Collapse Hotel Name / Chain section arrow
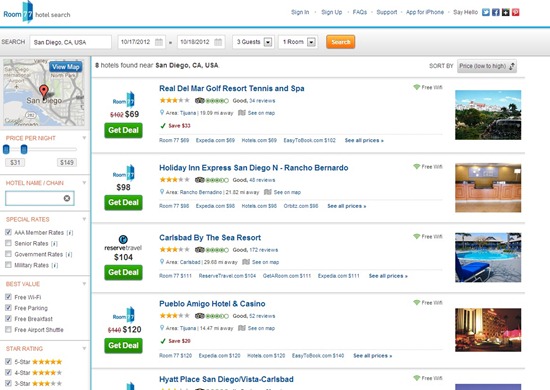 (84, 183)
